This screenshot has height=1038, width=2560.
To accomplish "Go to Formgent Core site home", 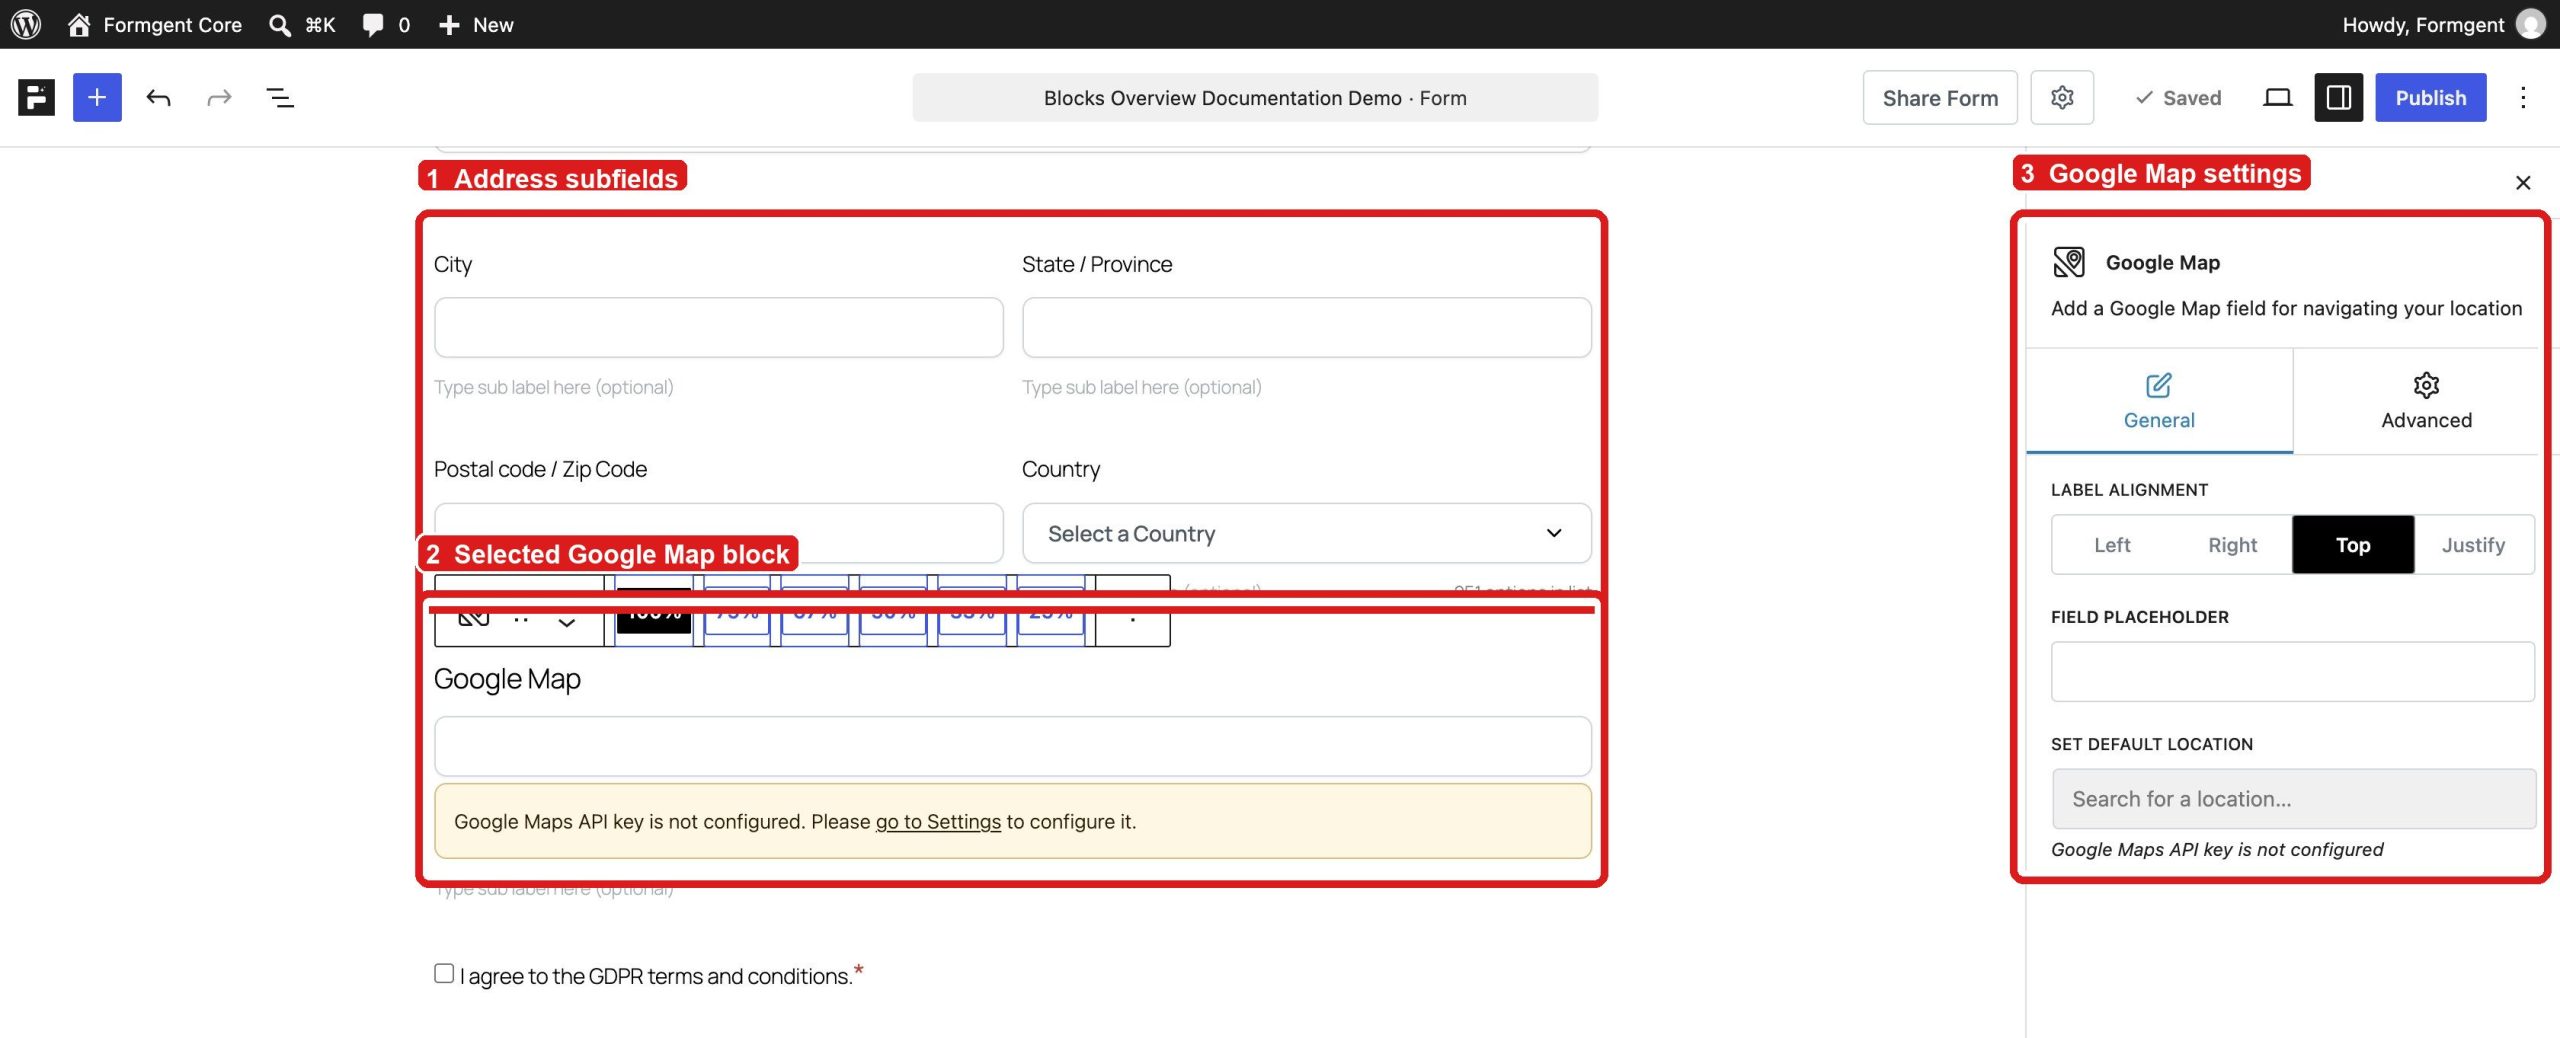I will click(x=155, y=24).
